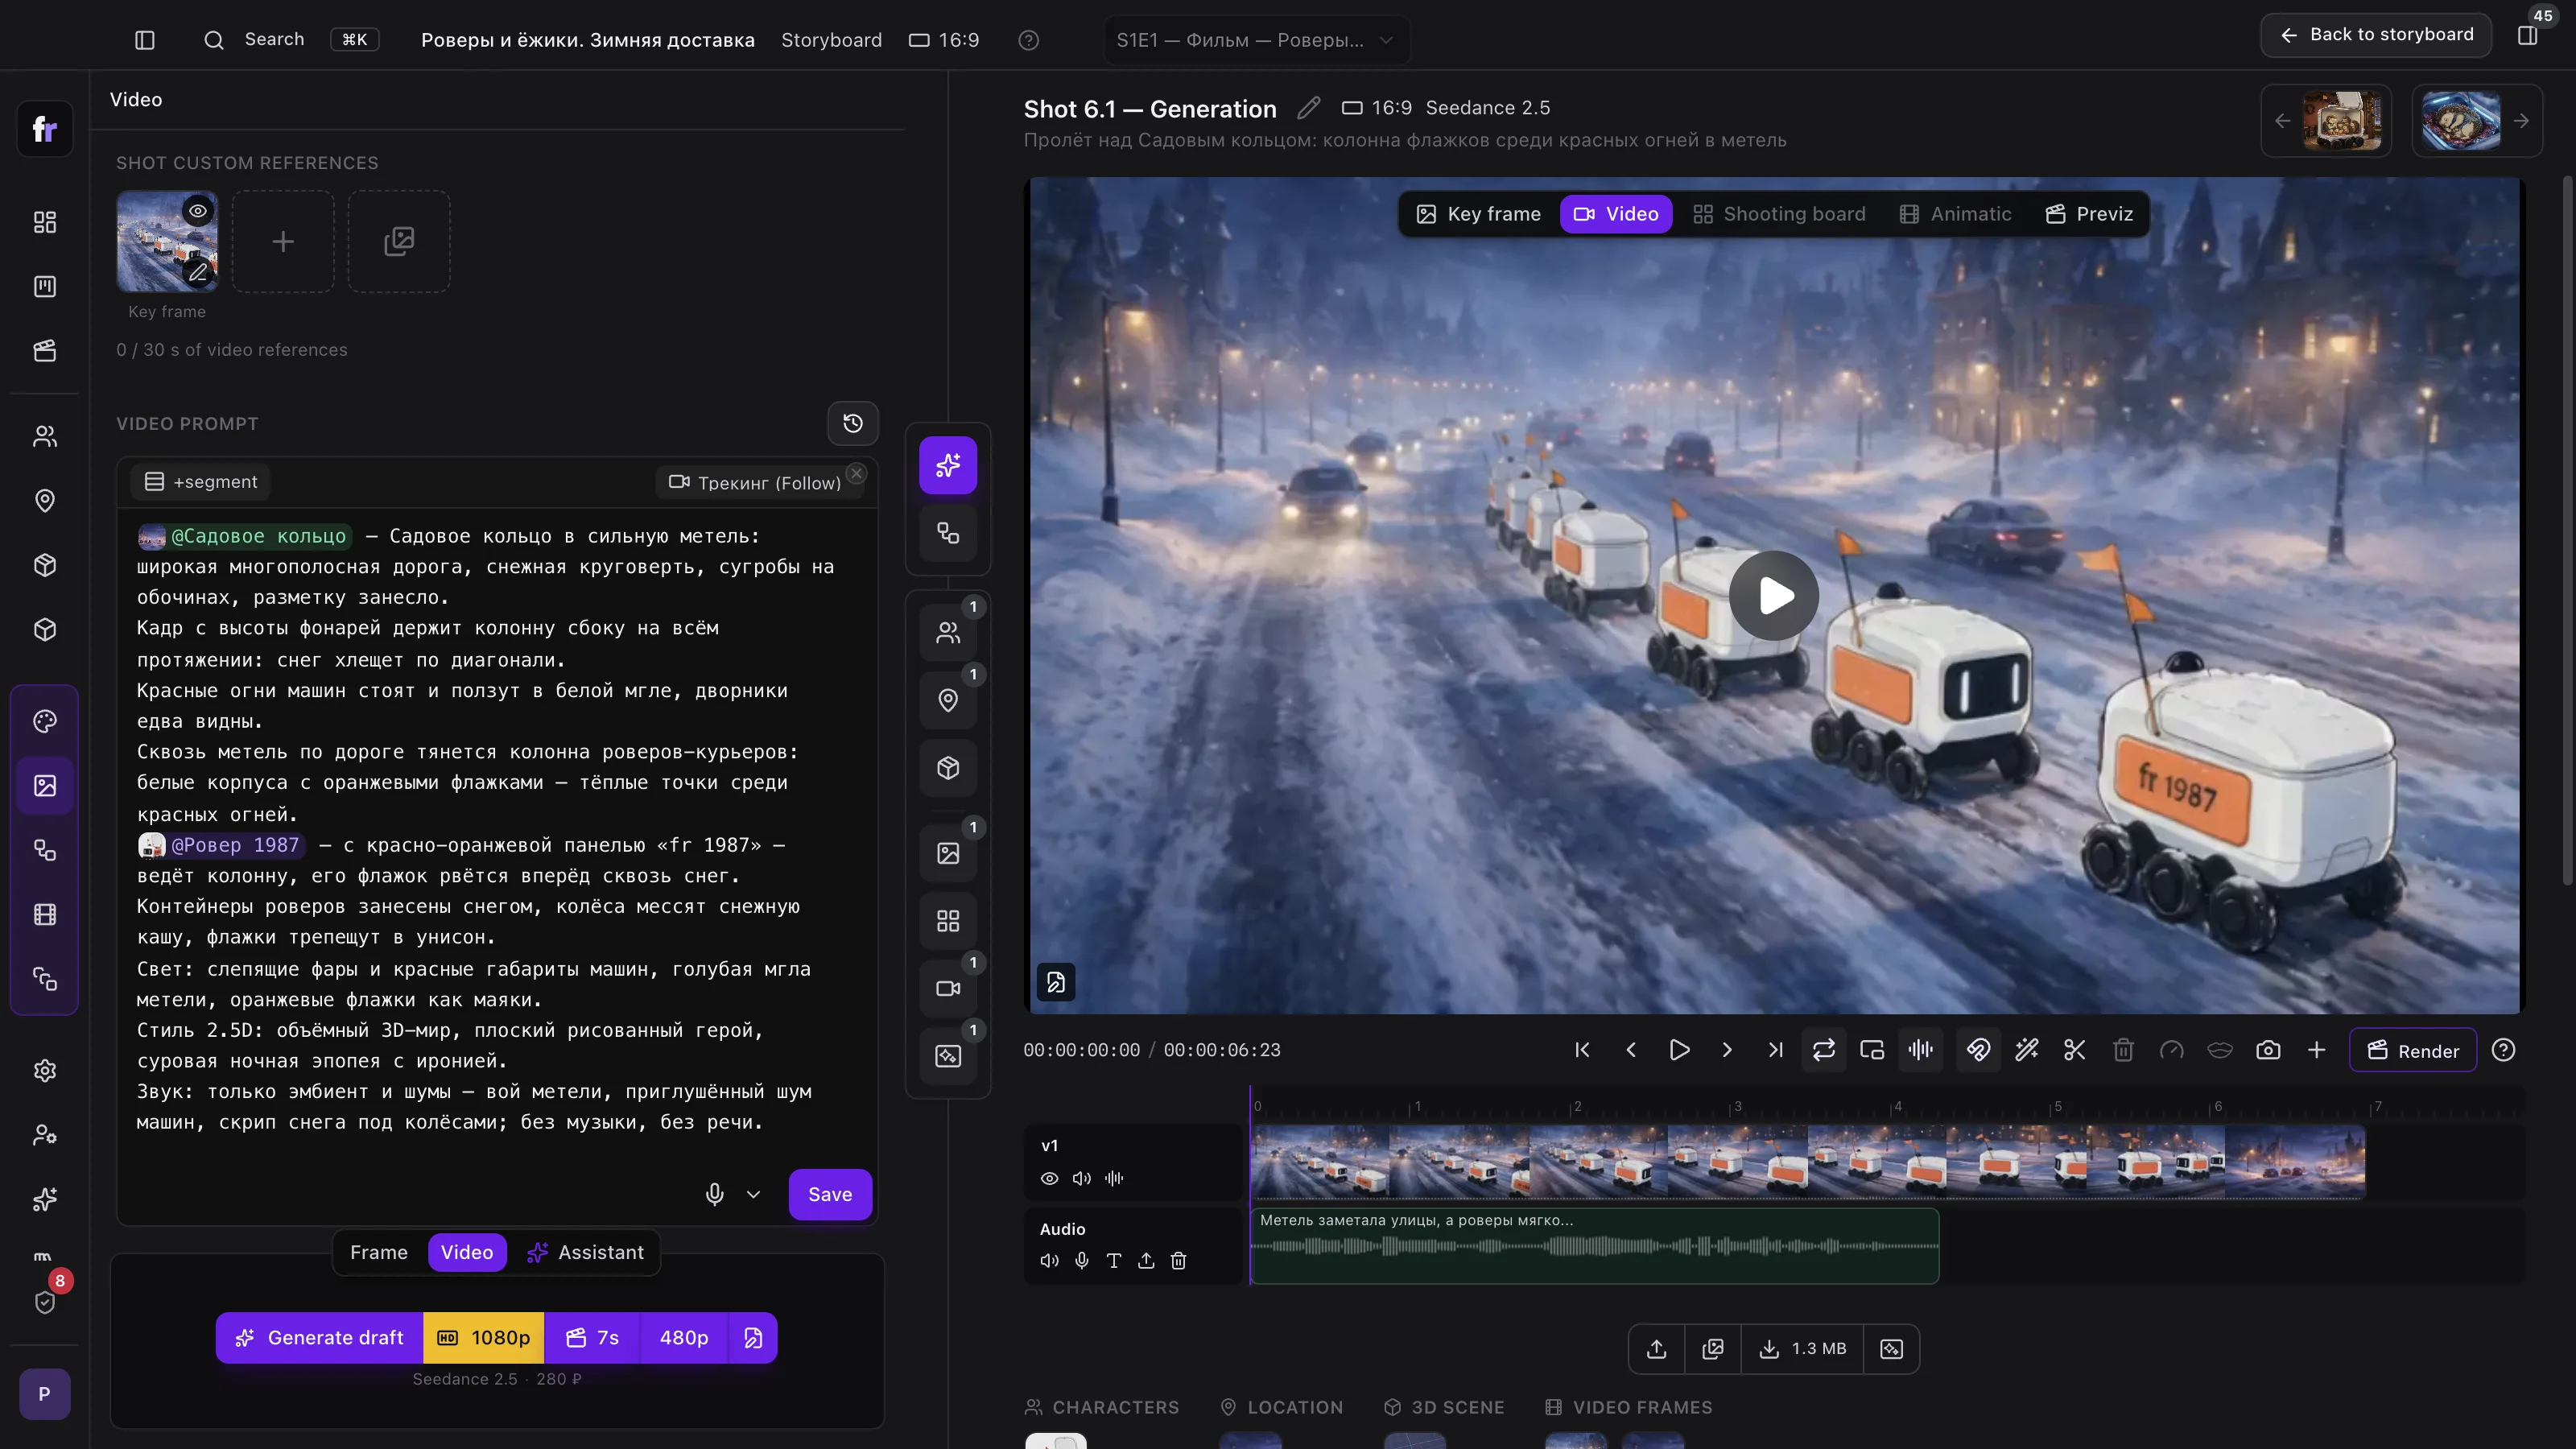Toggle the link icon in player toolbar
Viewport: 2576px width, 1449px height.
(1978, 1050)
